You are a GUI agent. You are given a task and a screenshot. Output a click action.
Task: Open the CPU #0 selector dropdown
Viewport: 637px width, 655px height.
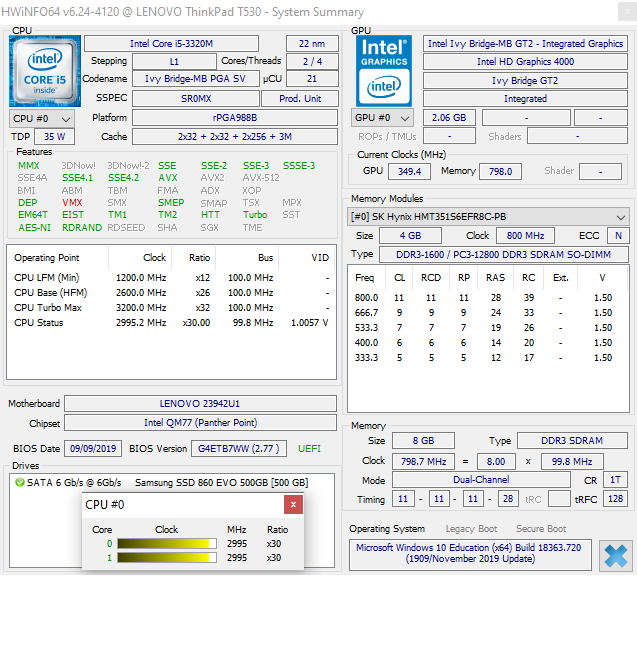pyautogui.click(x=42, y=119)
